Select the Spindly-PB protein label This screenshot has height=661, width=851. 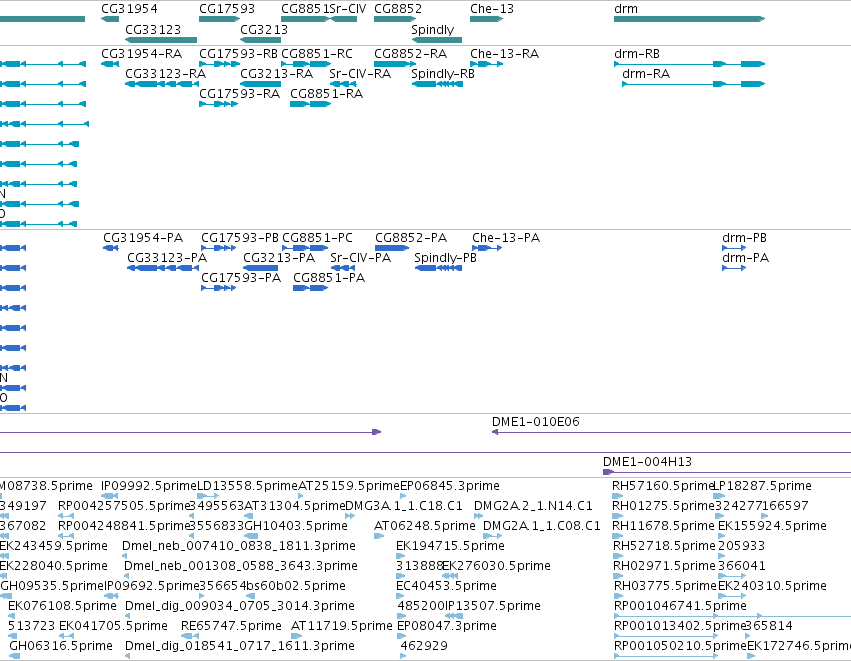(x=446, y=258)
